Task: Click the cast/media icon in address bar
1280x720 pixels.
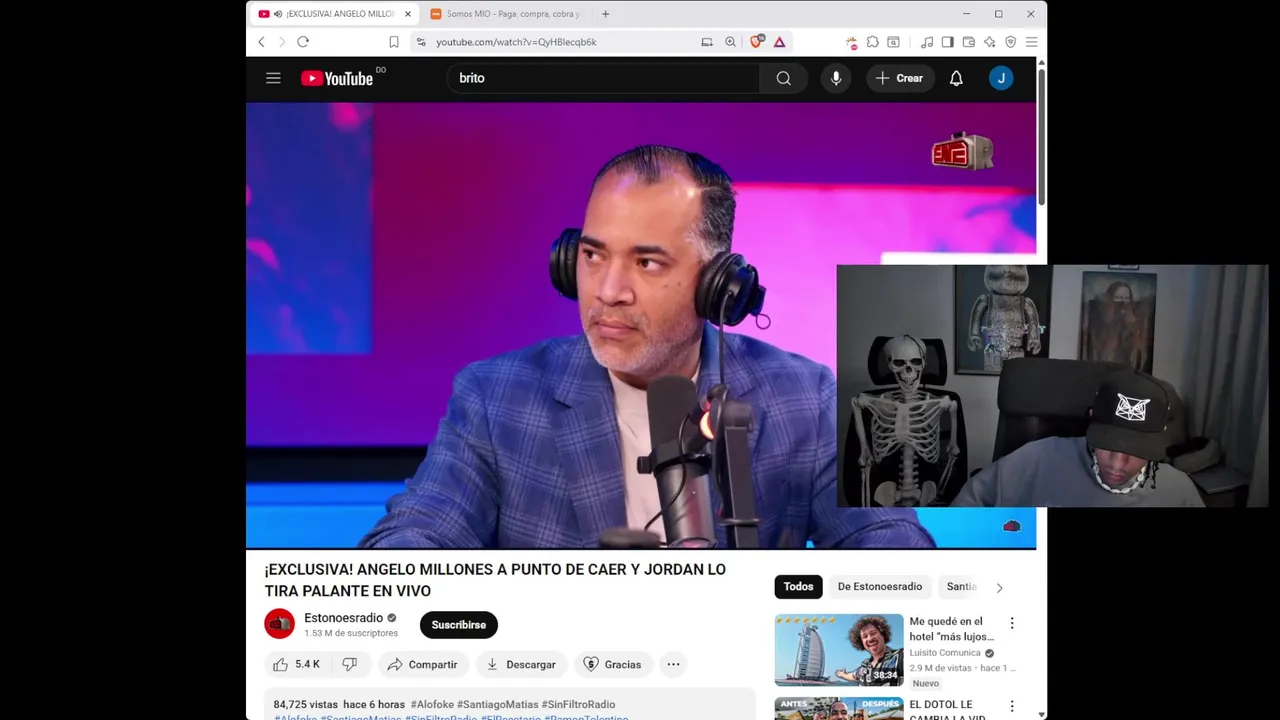Action: pos(707,42)
